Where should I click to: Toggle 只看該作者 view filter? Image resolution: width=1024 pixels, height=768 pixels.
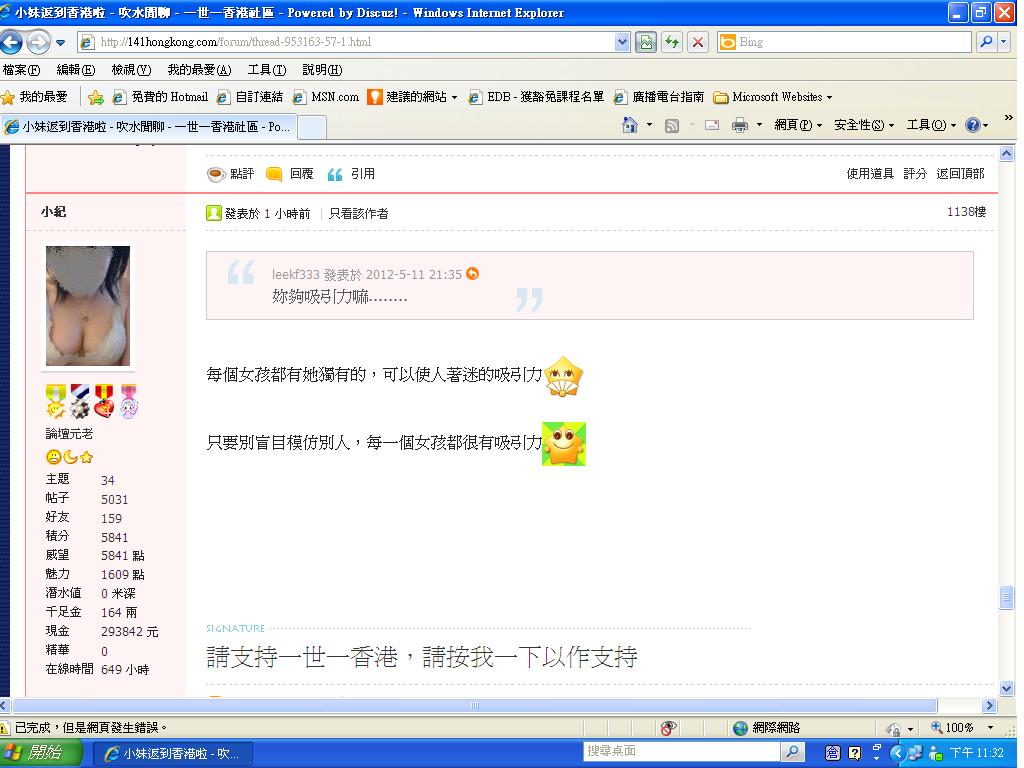(359, 213)
